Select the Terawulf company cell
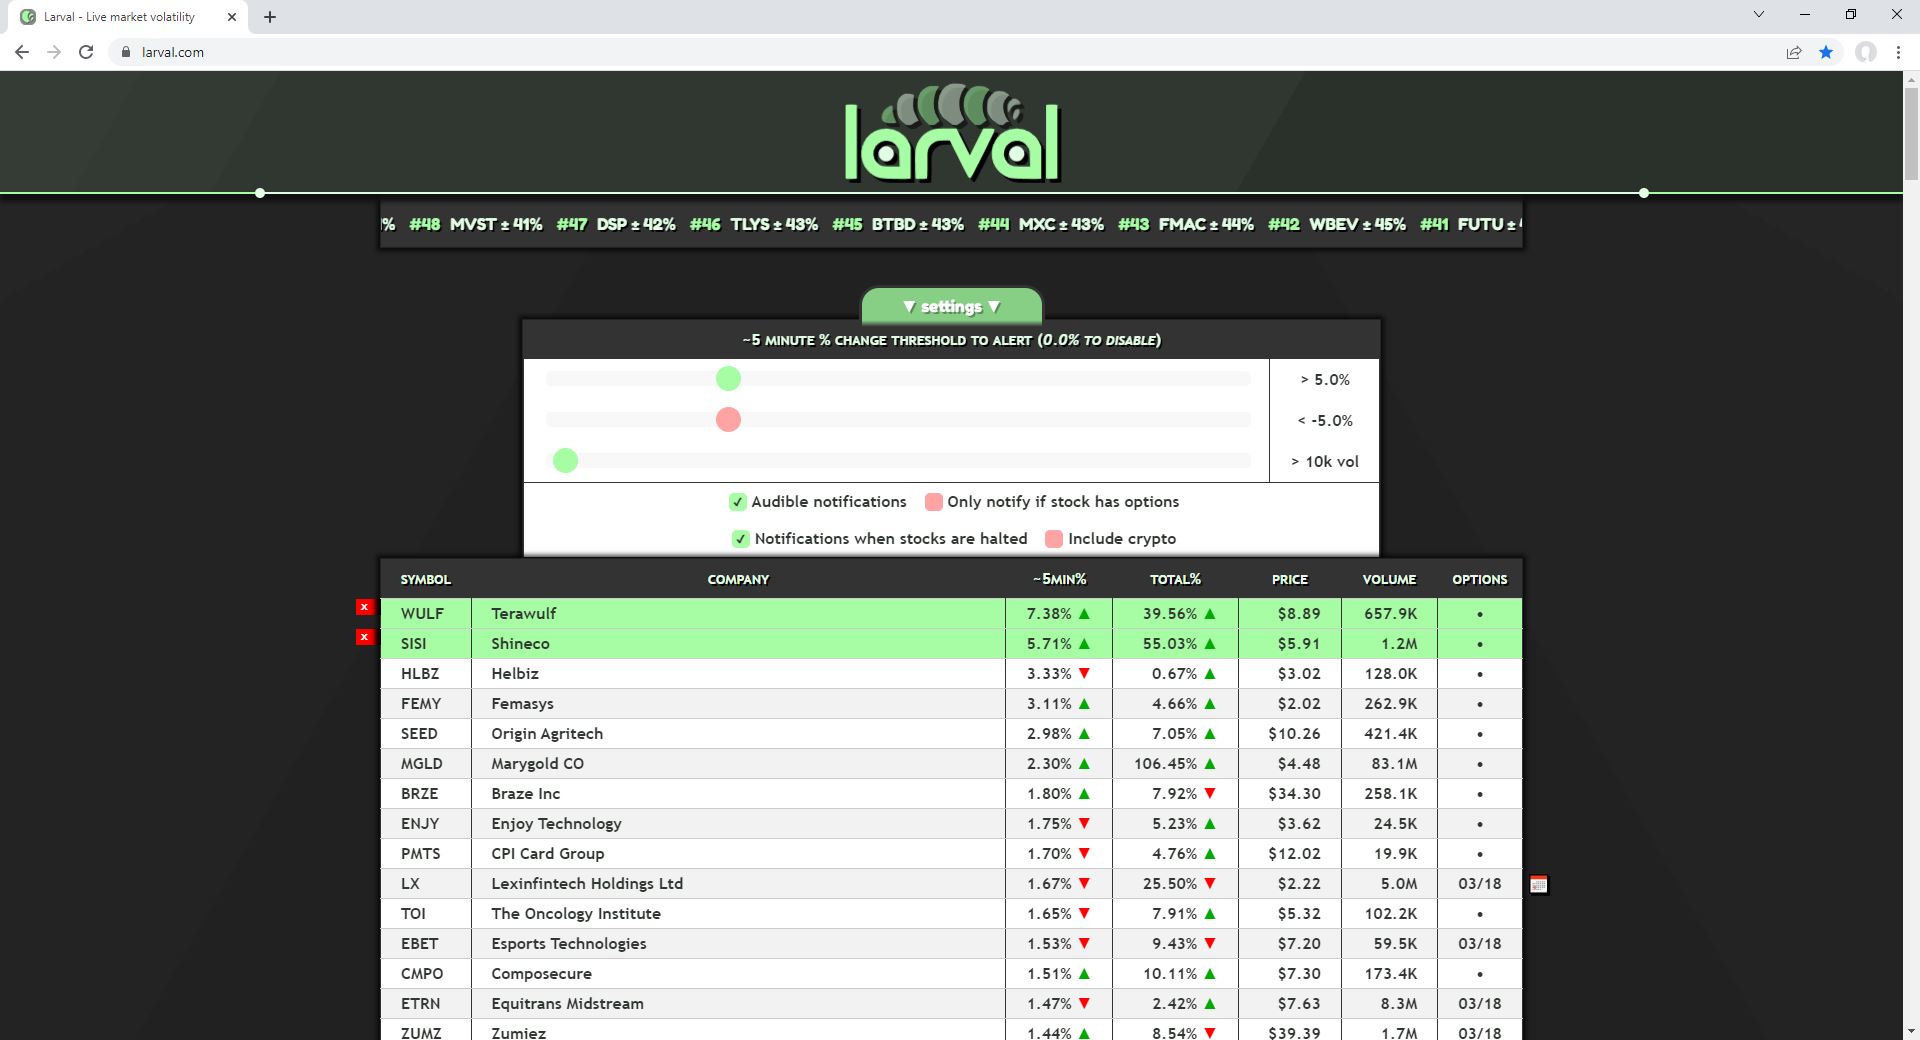 (x=738, y=614)
